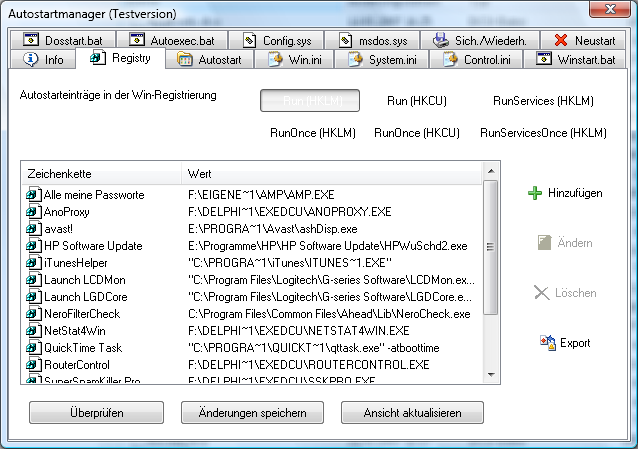Open the Autostart tab
Screen dimensions: 638x449
pos(209,60)
